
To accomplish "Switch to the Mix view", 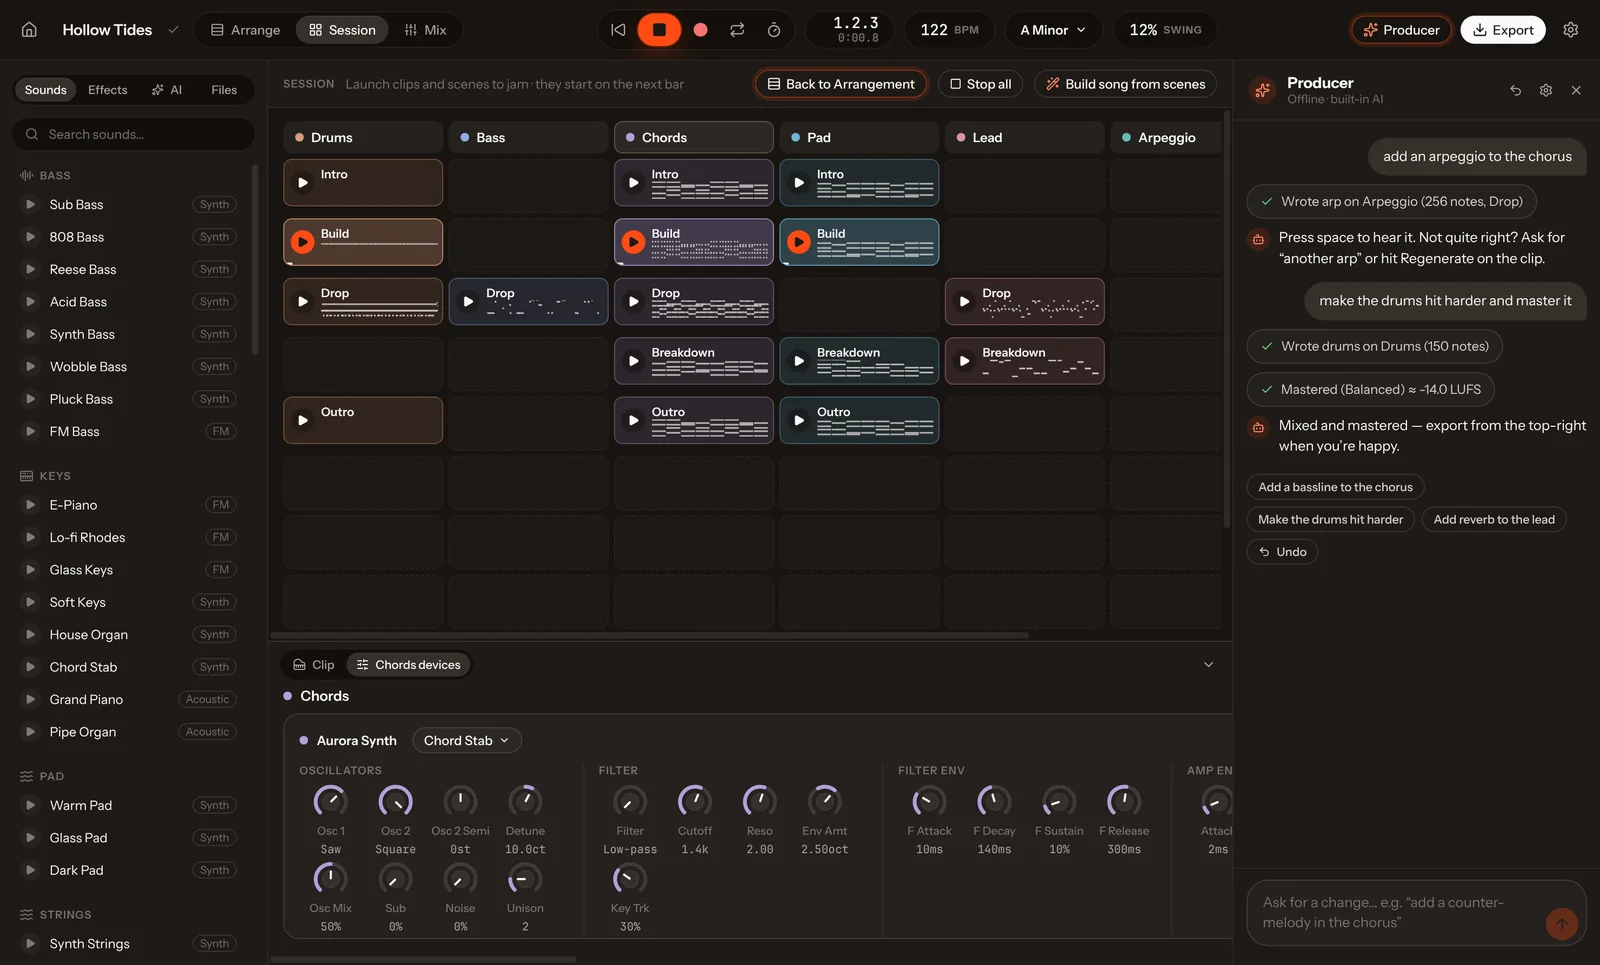I will 425,30.
